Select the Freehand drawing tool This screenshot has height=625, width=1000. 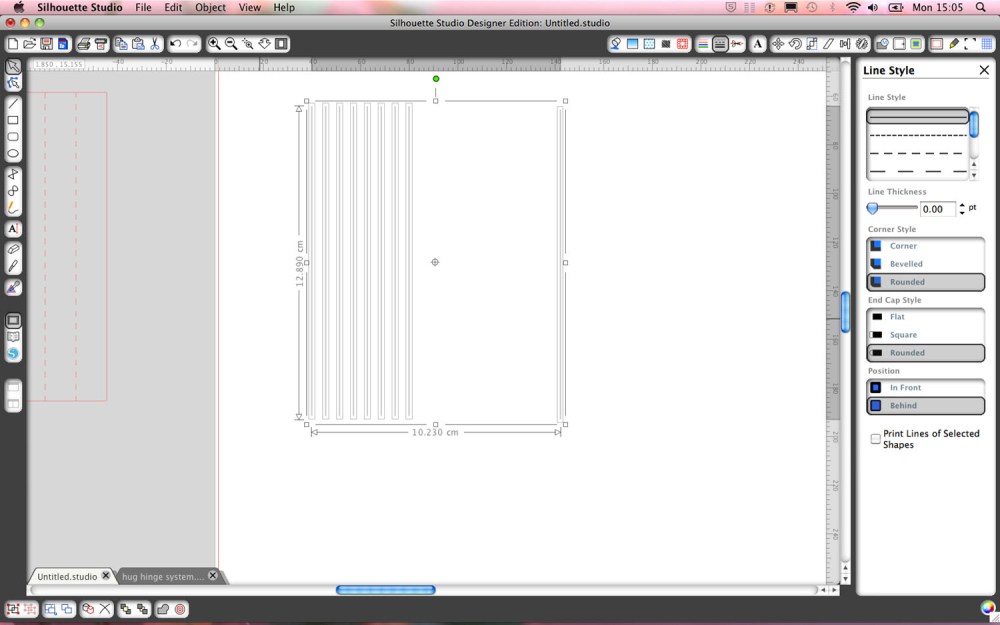pos(13,207)
